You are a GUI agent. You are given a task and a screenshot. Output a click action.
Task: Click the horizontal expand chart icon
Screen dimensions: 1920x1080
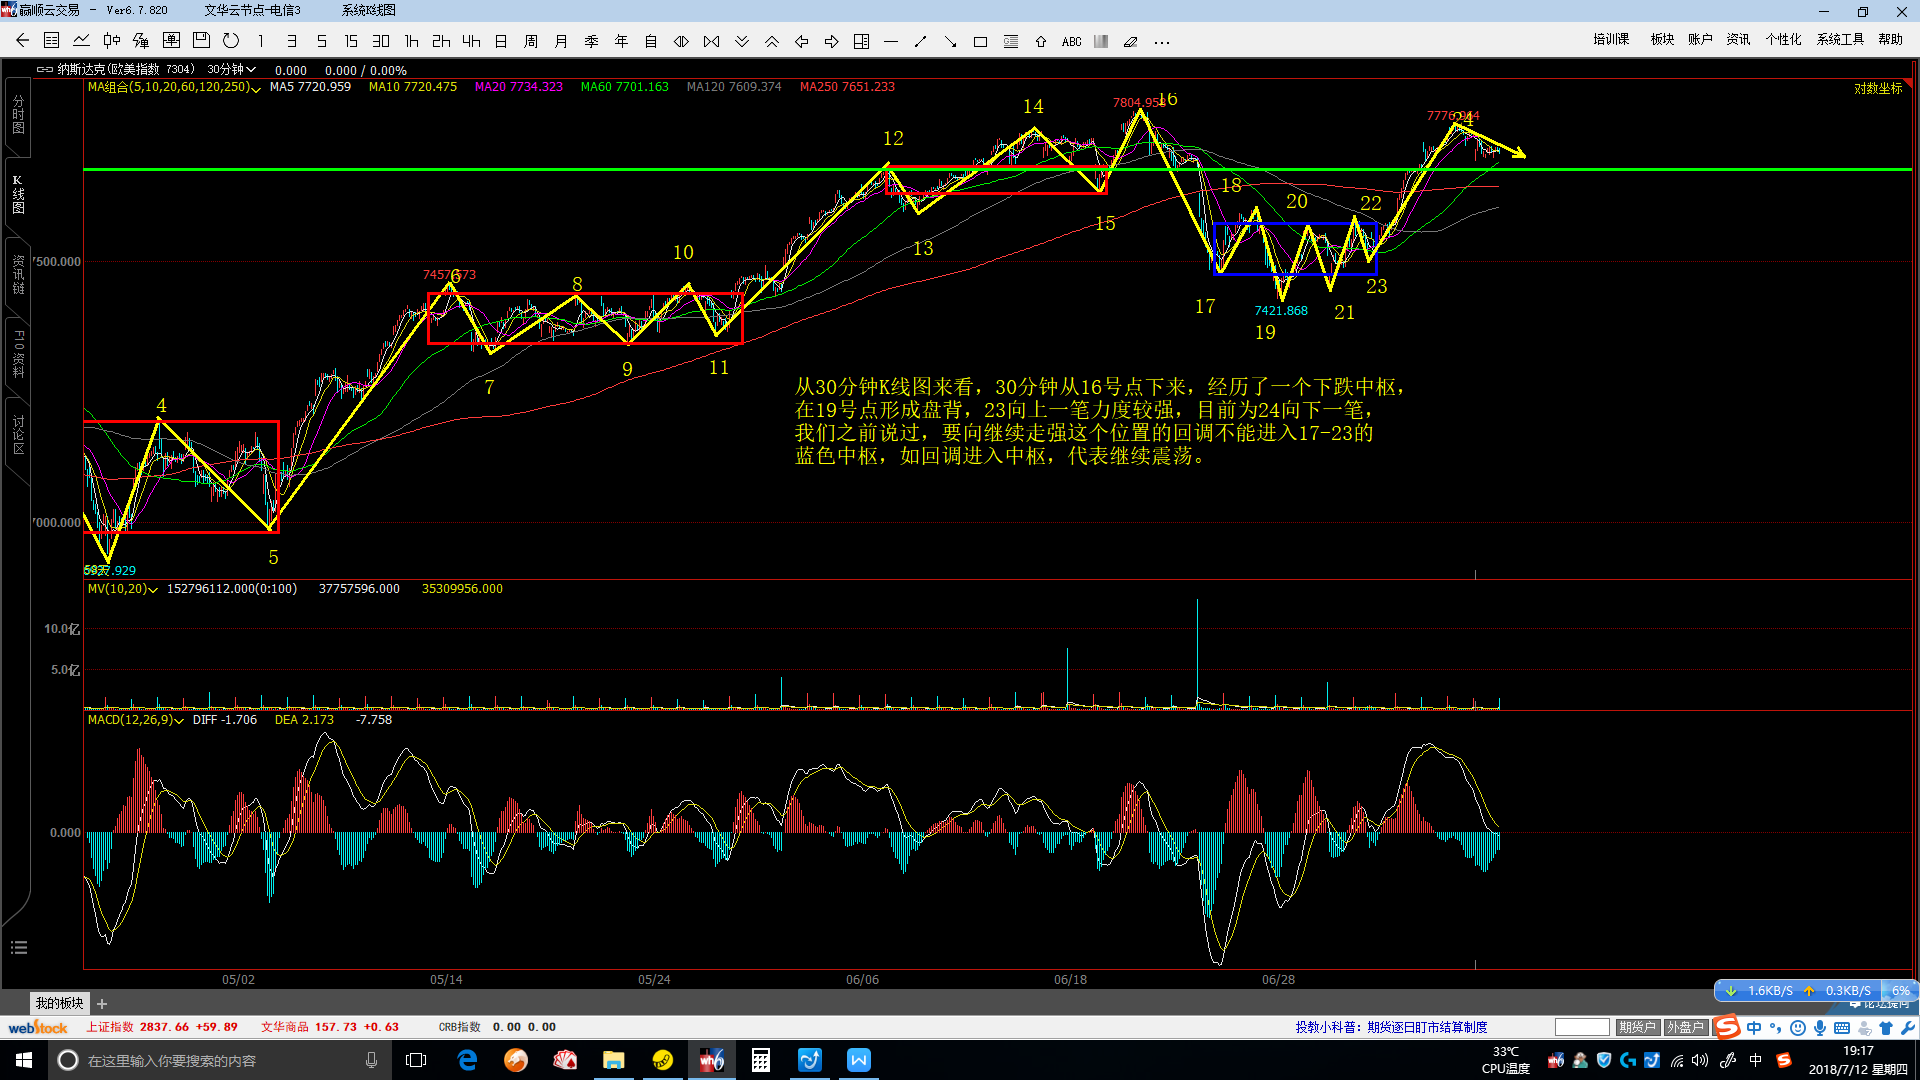pos(681,41)
